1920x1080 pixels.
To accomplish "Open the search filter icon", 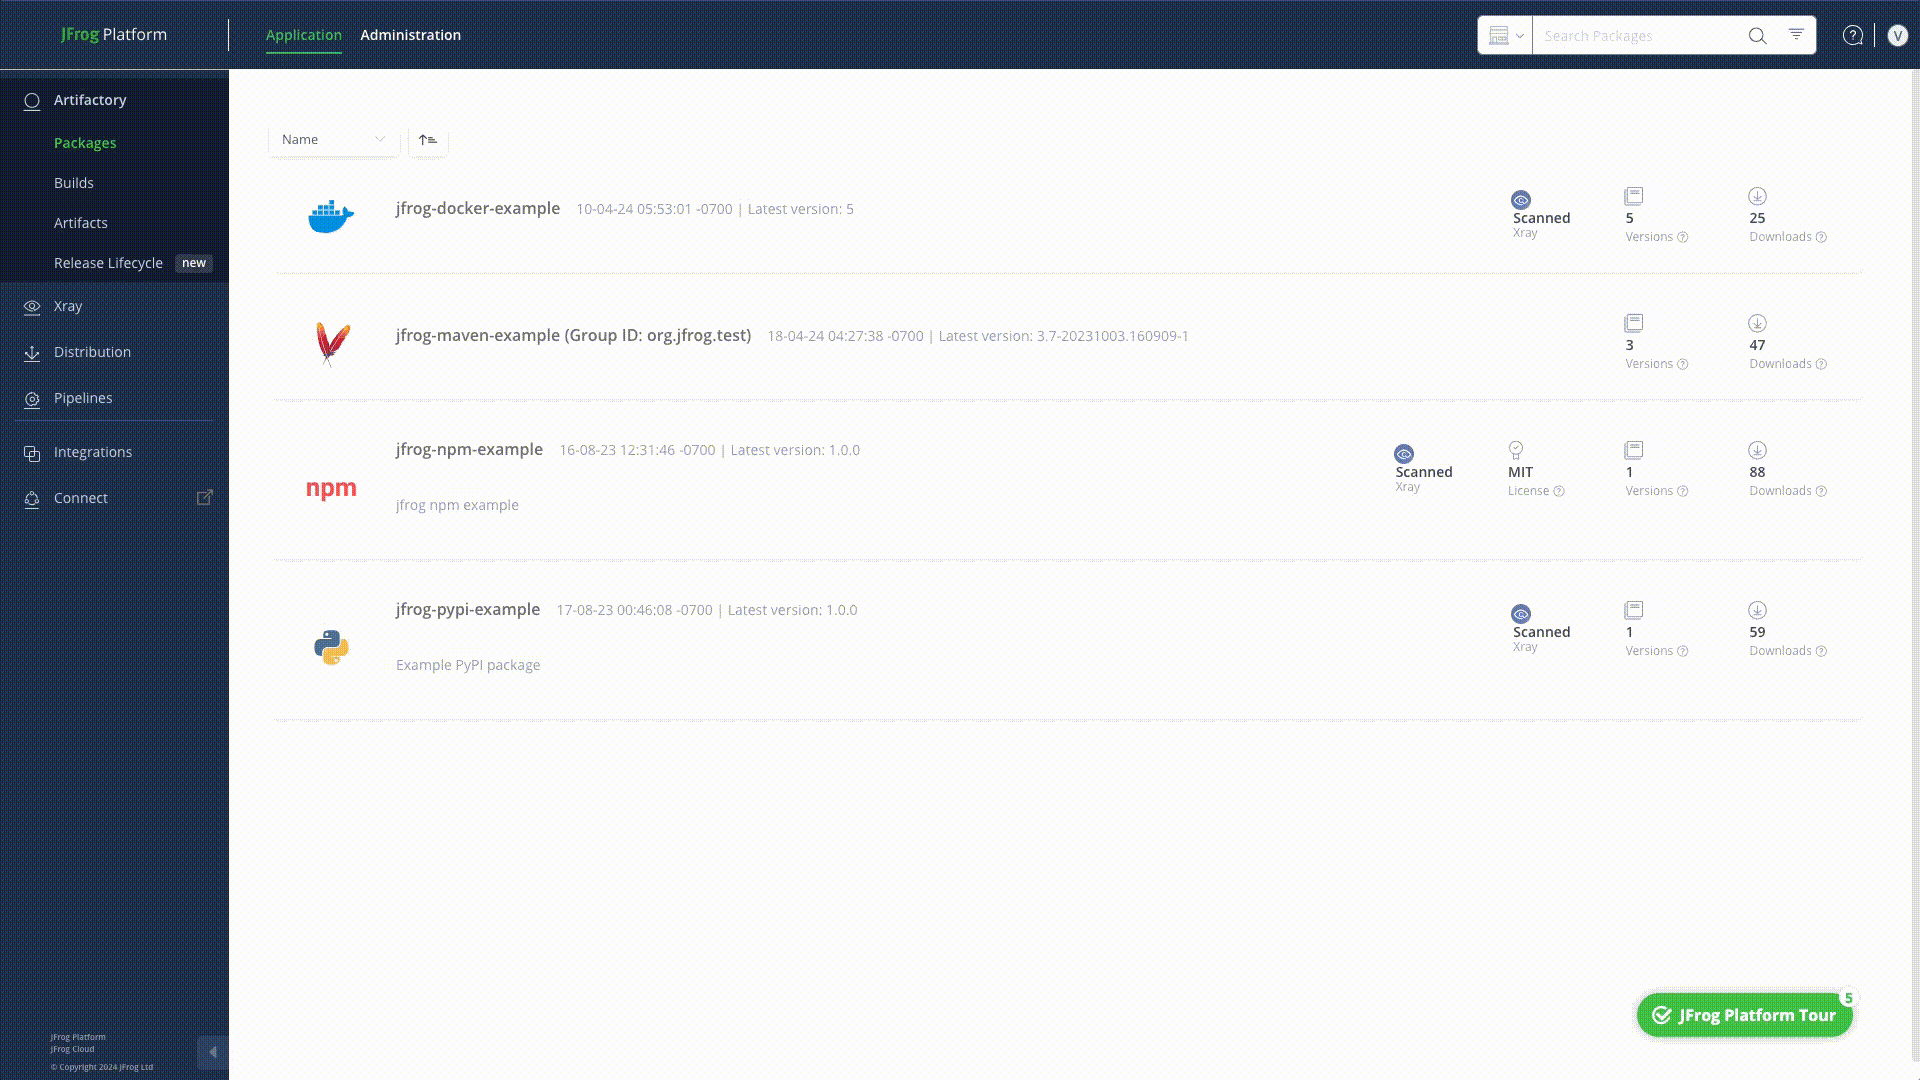I will [1796, 34].
